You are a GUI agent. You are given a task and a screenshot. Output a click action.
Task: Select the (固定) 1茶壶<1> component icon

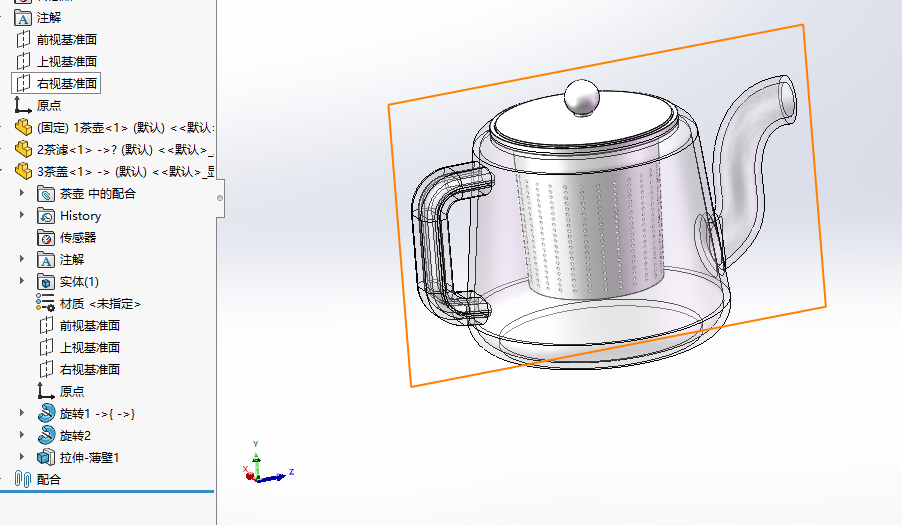(x=24, y=127)
